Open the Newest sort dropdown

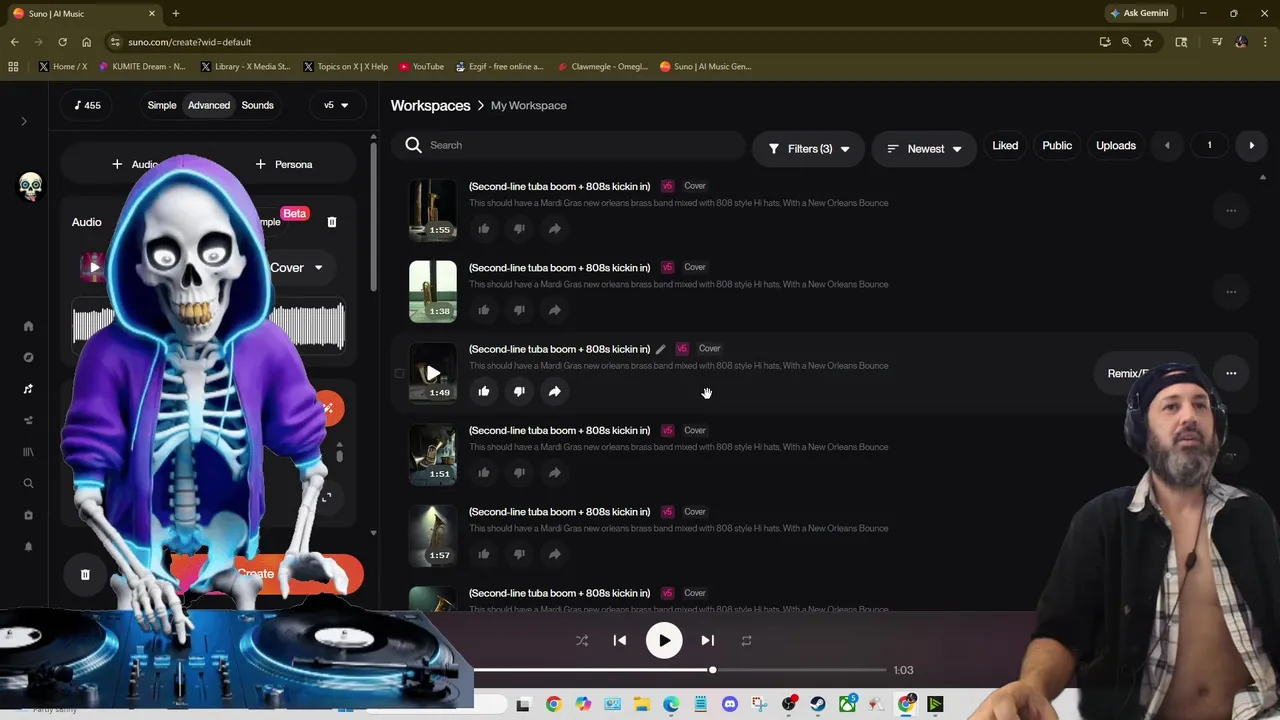(925, 149)
